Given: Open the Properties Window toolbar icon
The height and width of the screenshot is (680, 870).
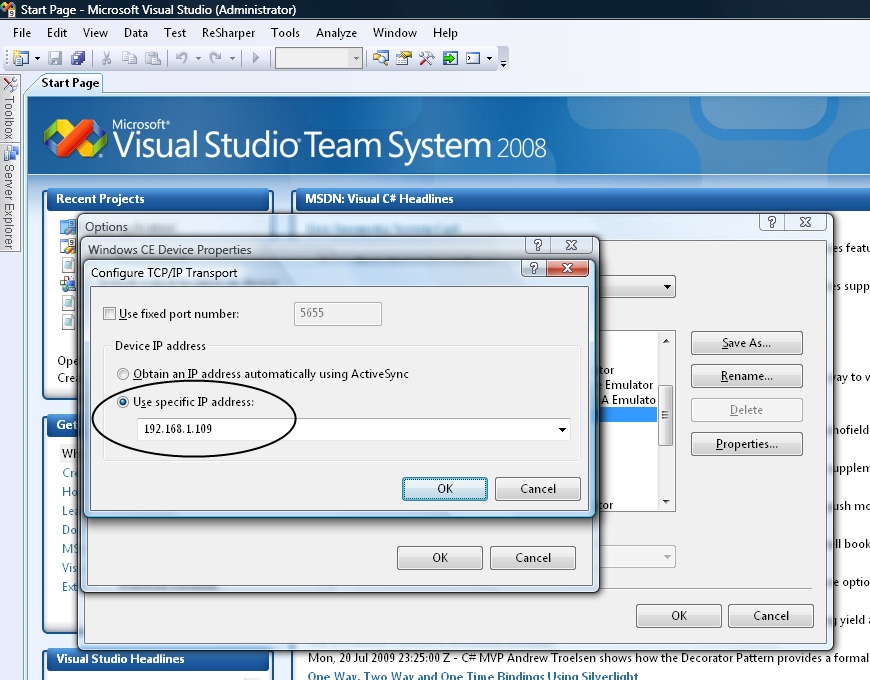Looking at the screenshot, I should (403, 58).
